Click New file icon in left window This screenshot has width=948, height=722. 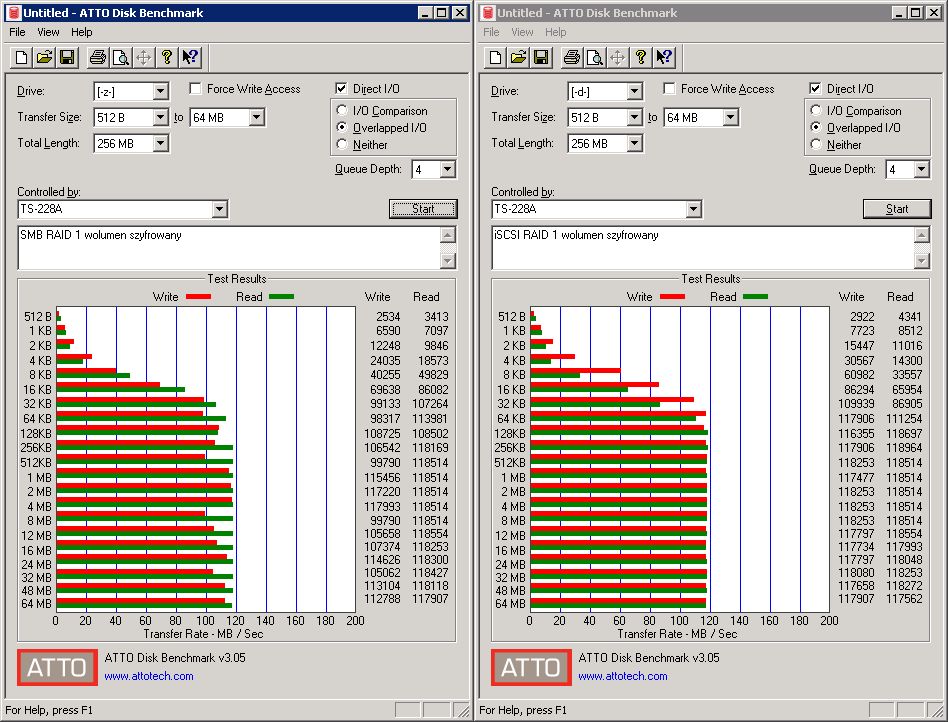(21, 57)
